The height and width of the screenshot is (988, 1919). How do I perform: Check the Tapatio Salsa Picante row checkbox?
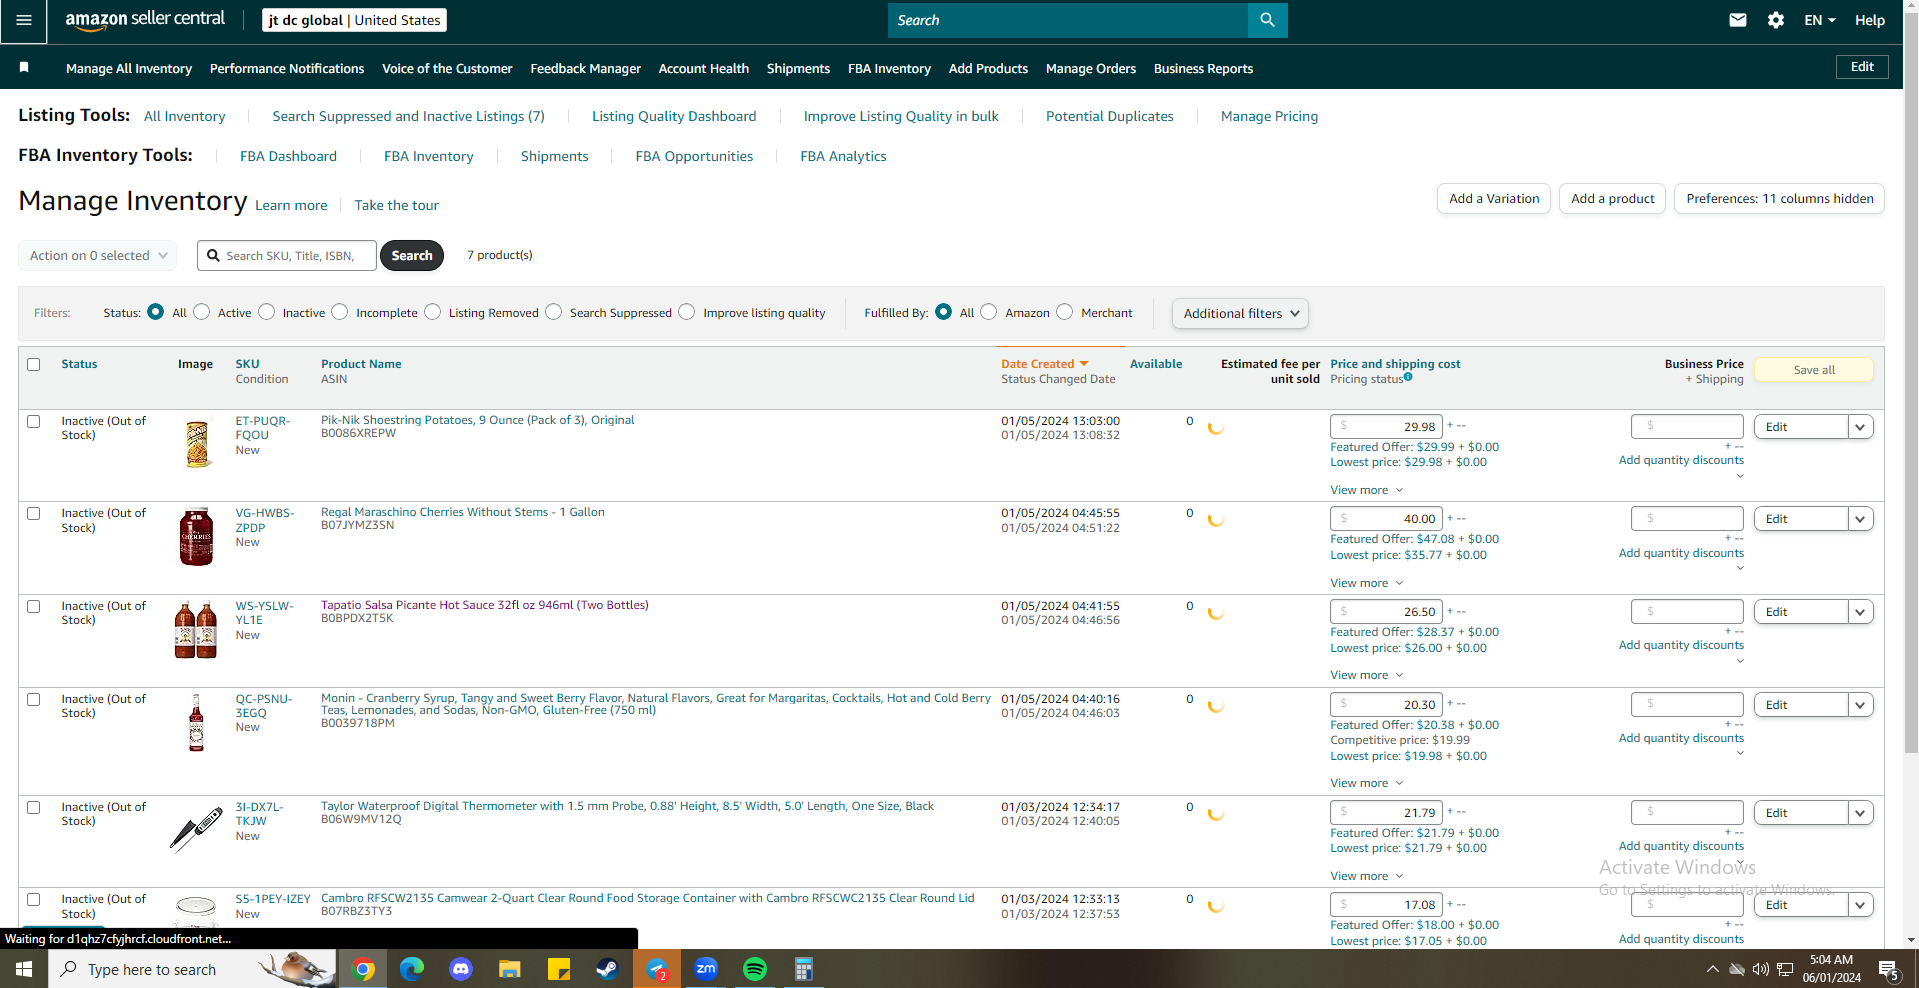34,606
